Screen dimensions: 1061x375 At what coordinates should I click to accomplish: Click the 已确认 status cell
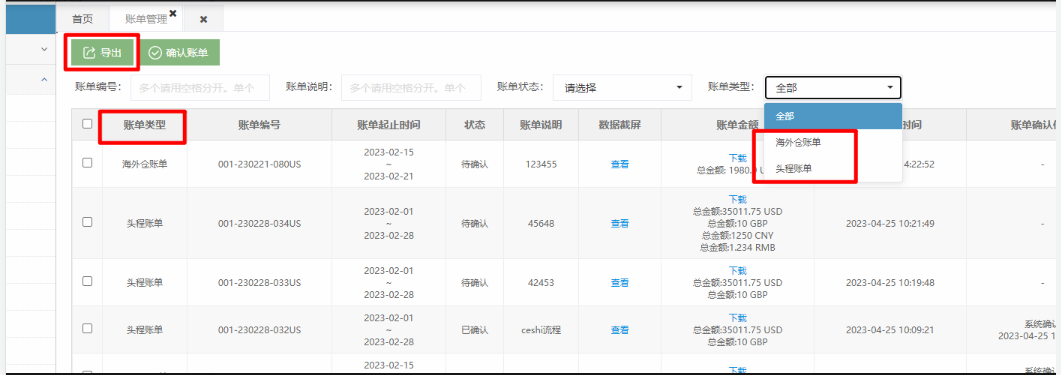[x=474, y=330]
